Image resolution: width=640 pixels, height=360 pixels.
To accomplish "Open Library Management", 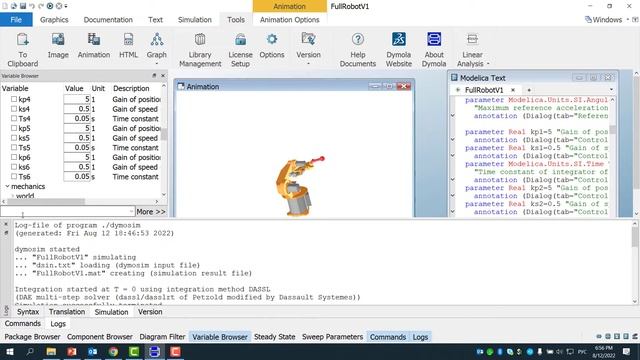I will pyautogui.click(x=200, y=40).
